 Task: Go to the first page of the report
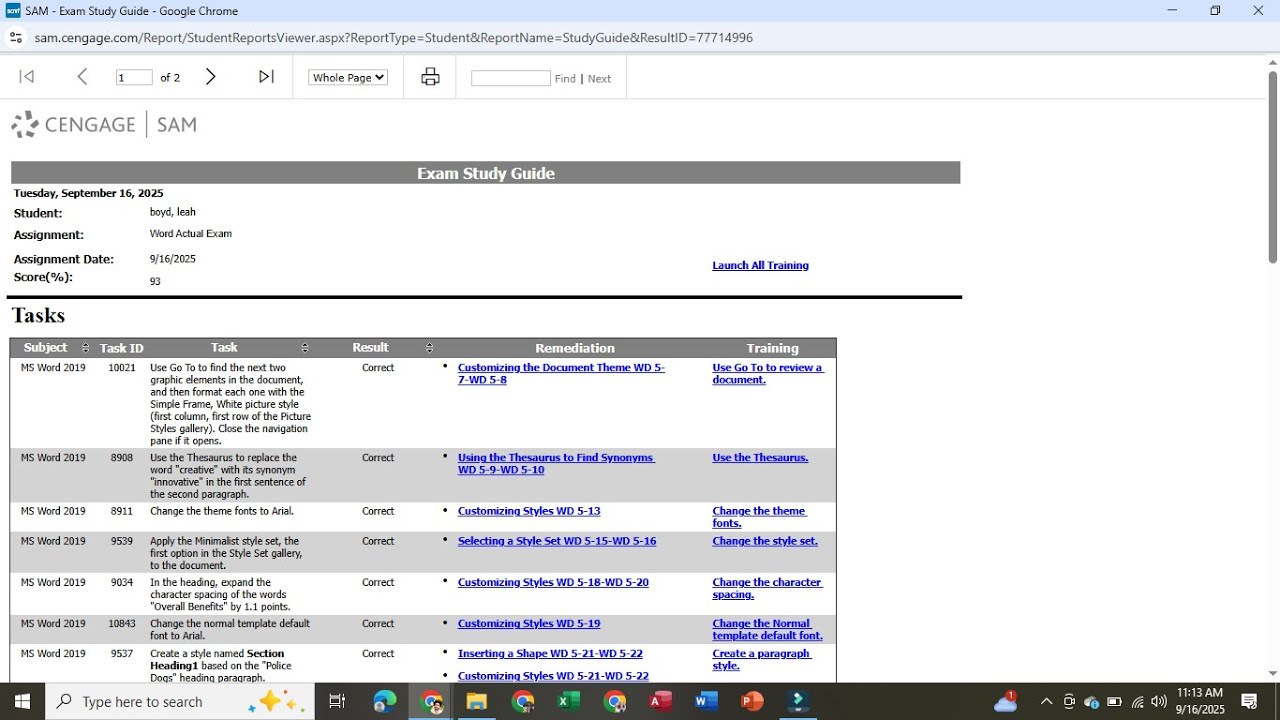tap(27, 77)
